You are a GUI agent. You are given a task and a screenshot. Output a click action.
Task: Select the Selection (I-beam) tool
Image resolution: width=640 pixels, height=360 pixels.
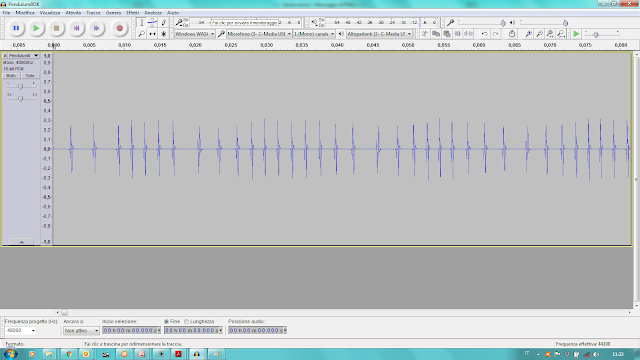[x=142, y=23]
